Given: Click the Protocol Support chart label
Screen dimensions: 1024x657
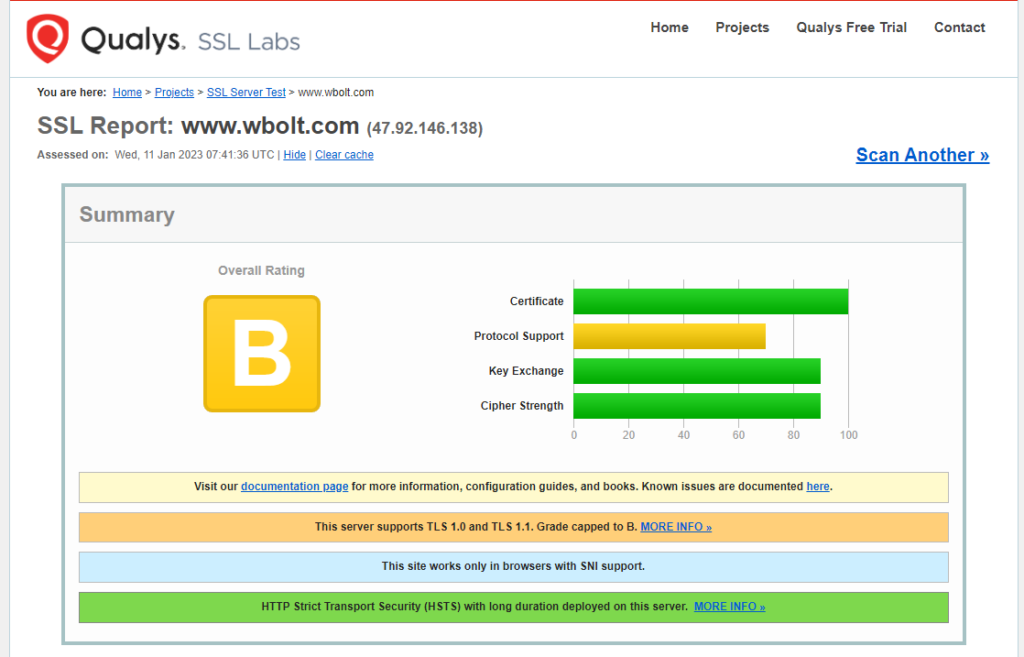Looking at the screenshot, I should (x=519, y=336).
